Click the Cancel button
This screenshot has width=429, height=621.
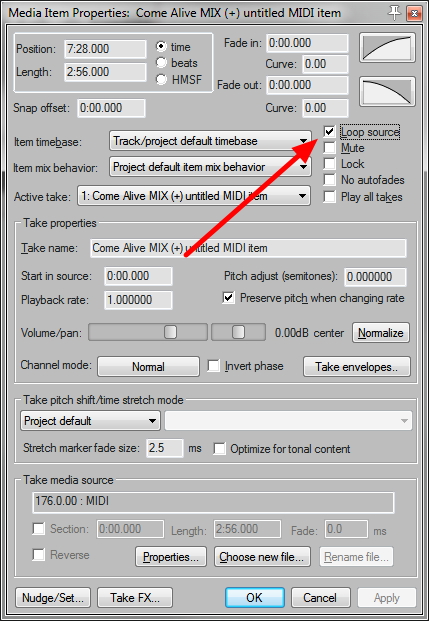click(x=320, y=597)
